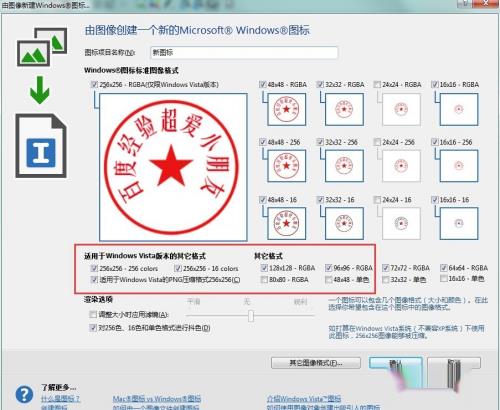Image resolution: width=500 pixels, height=410 pixels.
Task: Open the Mac图标 vs Windows图标 link
Action: pyautogui.click(x=157, y=398)
